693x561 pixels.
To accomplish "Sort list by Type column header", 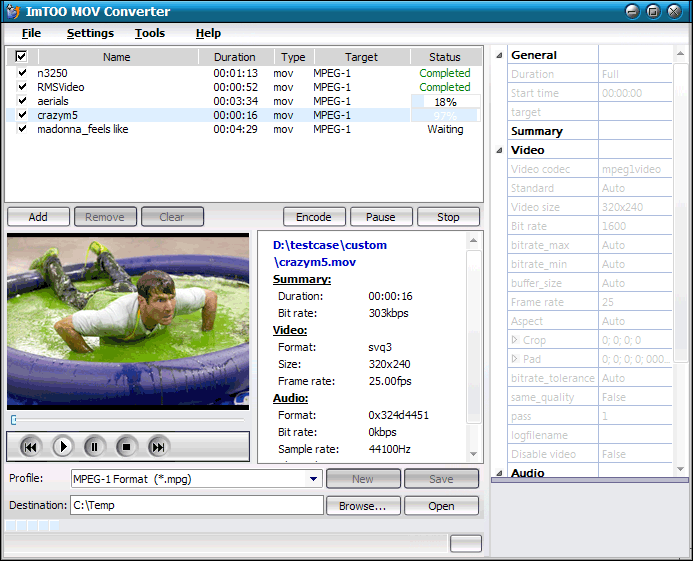I will tap(293, 57).
